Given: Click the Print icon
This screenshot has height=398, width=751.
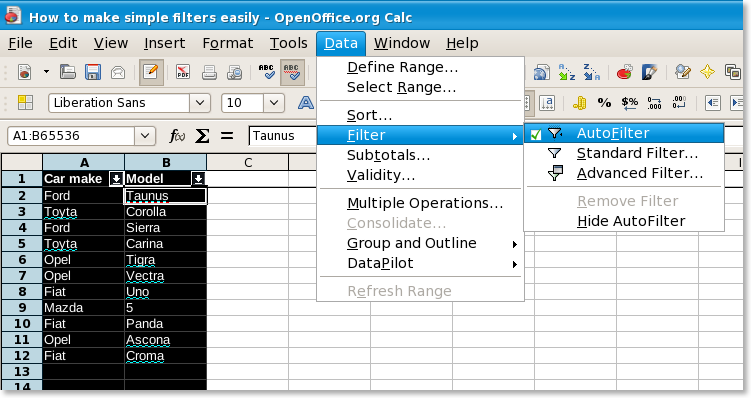Looking at the screenshot, I should pos(209,73).
